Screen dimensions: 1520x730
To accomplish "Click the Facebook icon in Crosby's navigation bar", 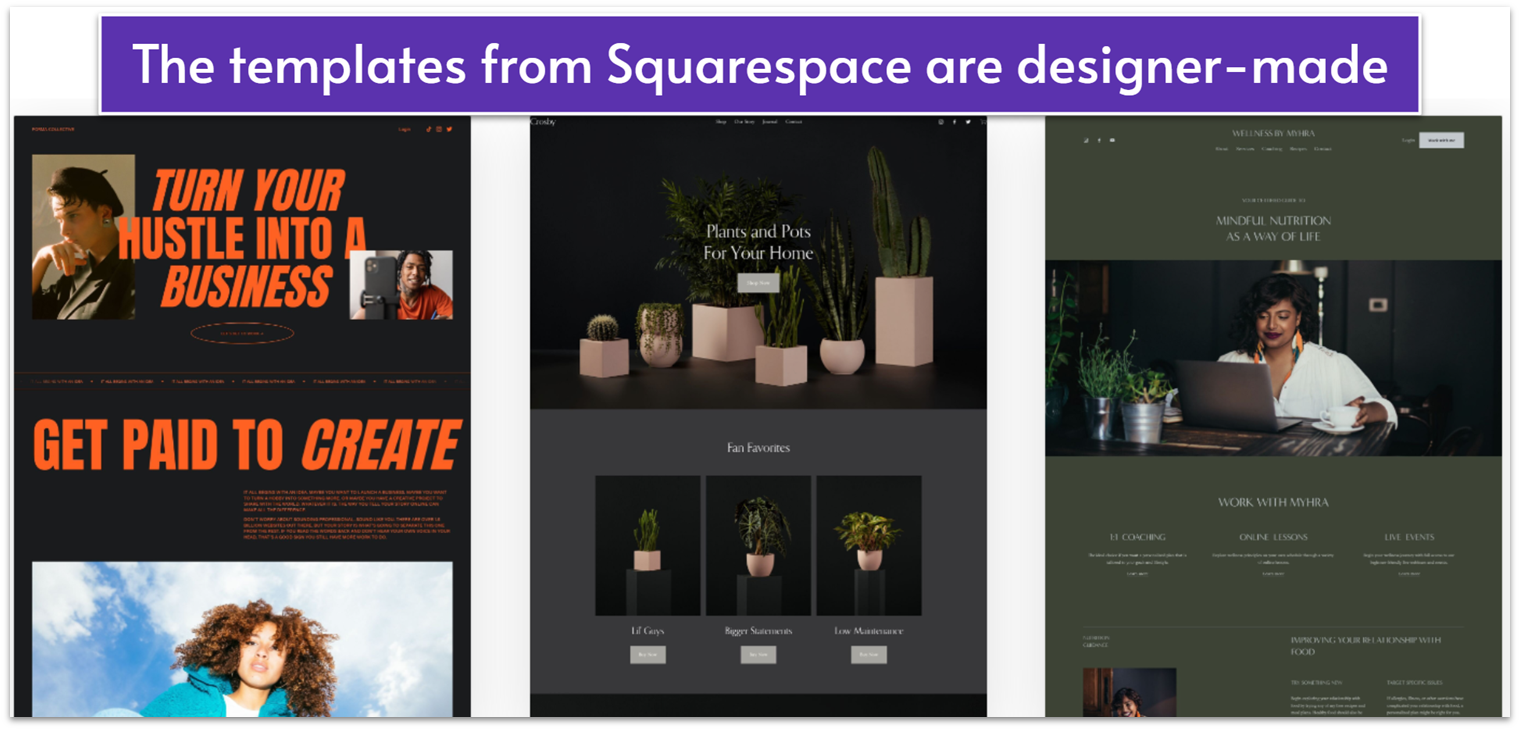I will 954,122.
